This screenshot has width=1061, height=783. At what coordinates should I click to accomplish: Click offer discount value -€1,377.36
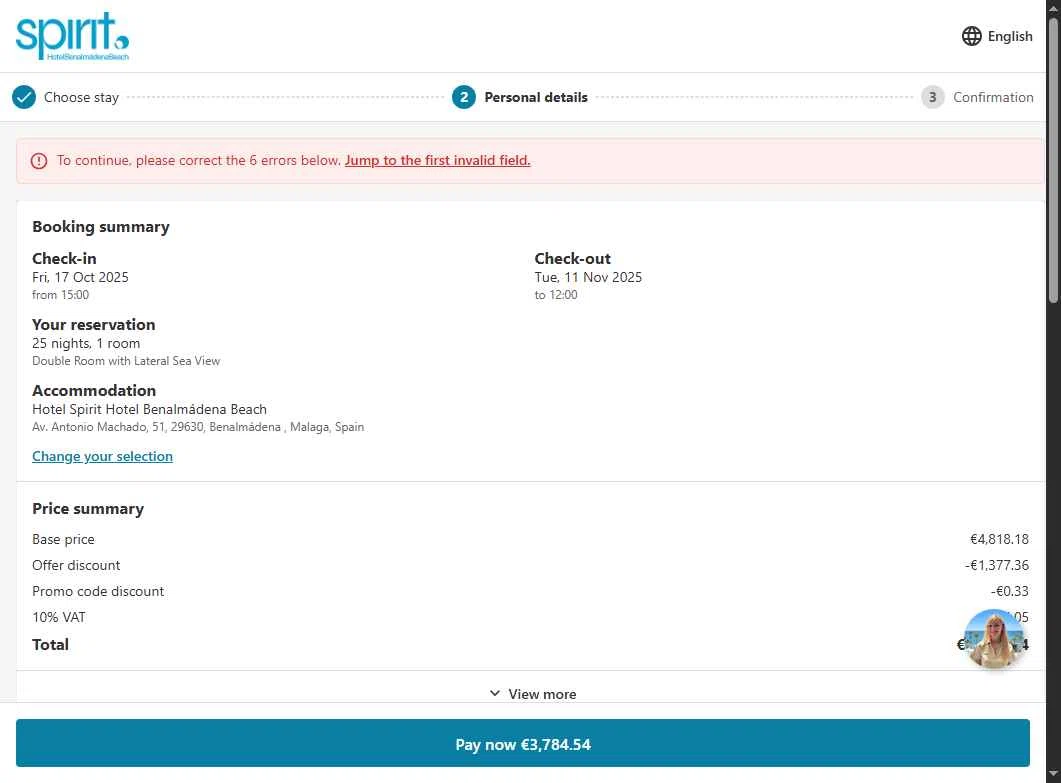[x=997, y=565]
